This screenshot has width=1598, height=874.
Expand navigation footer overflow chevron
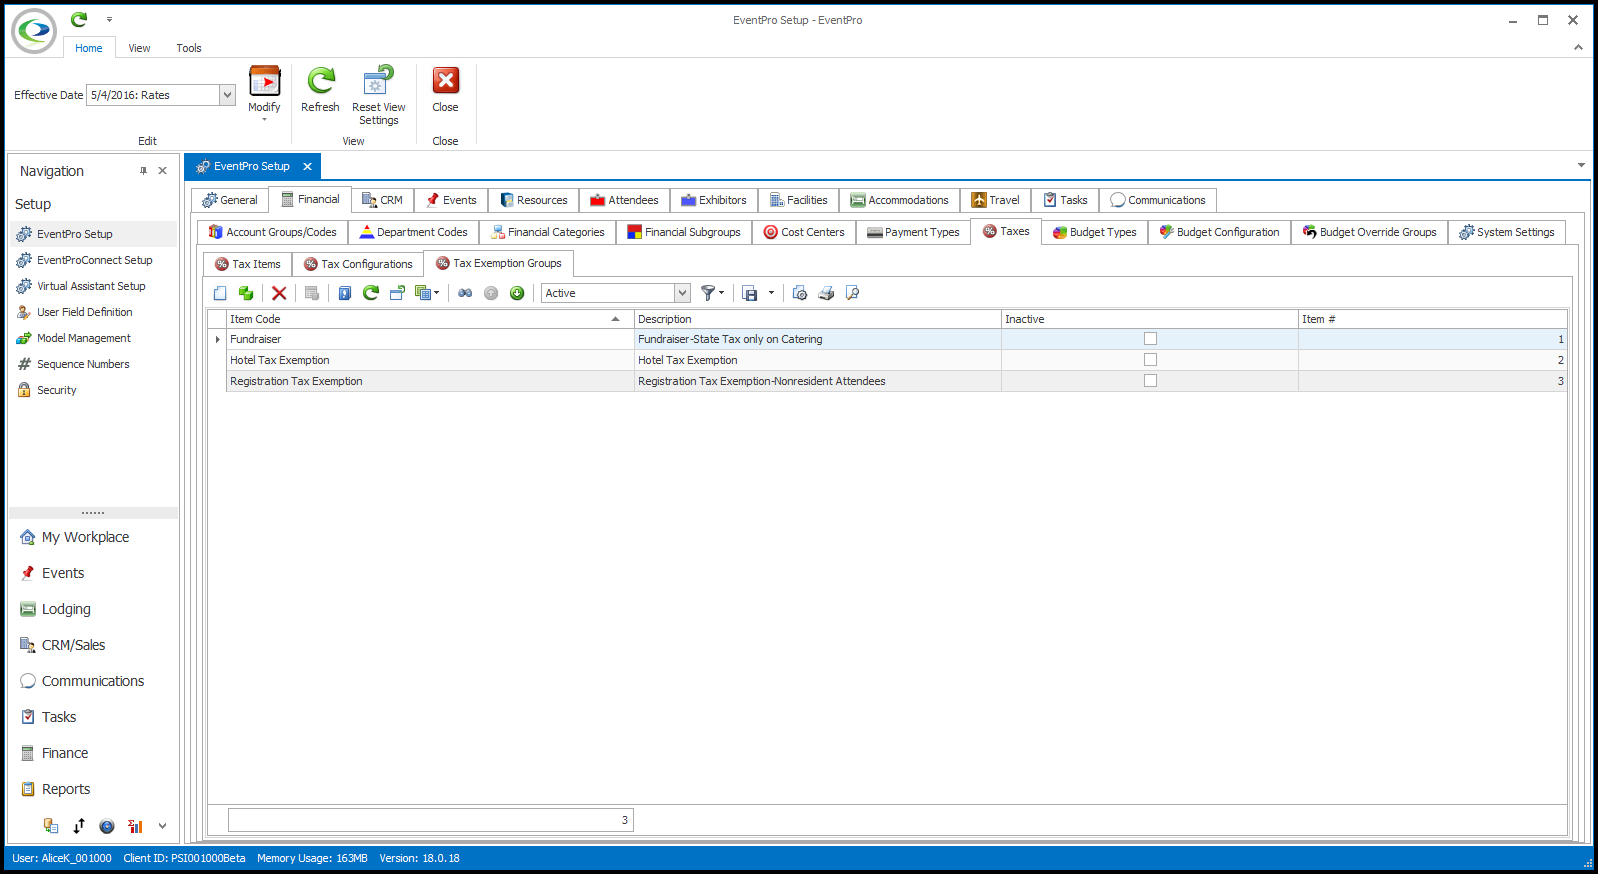(162, 826)
